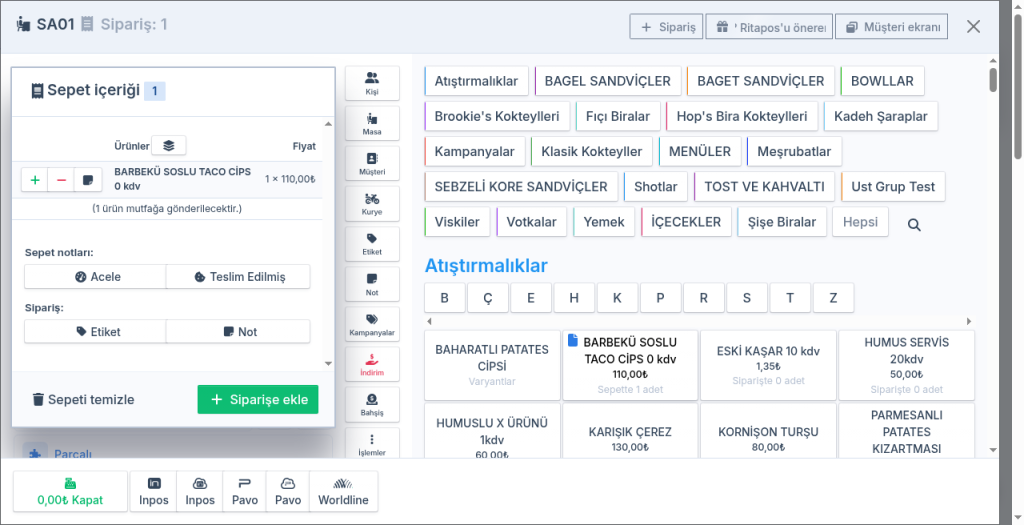Image resolution: width=1024 pixels, height=525 pixels.
Task: Pay with the second Inpos button
Action: pyautogui.click(x=200, y=491)
